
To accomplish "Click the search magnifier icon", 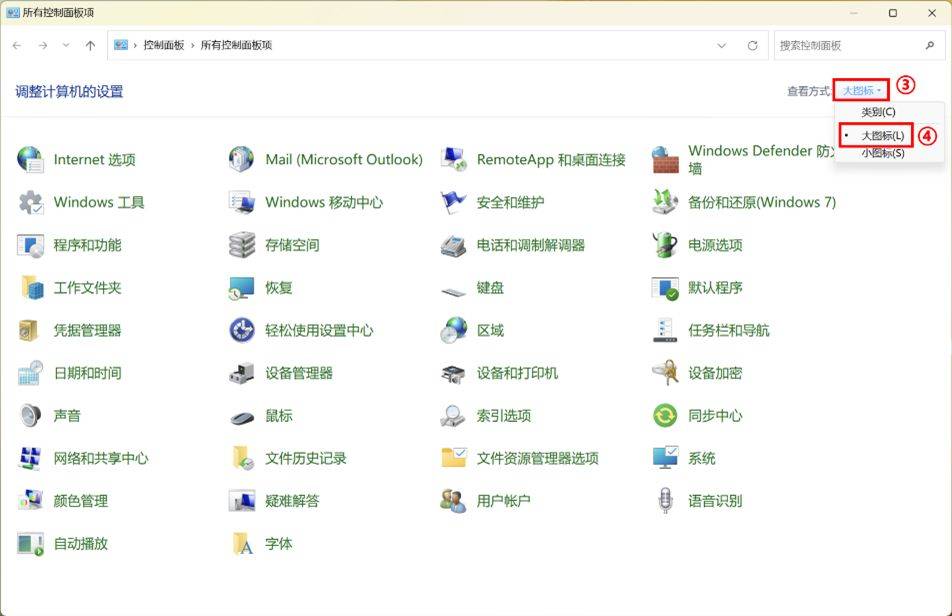I will [930, 45].
